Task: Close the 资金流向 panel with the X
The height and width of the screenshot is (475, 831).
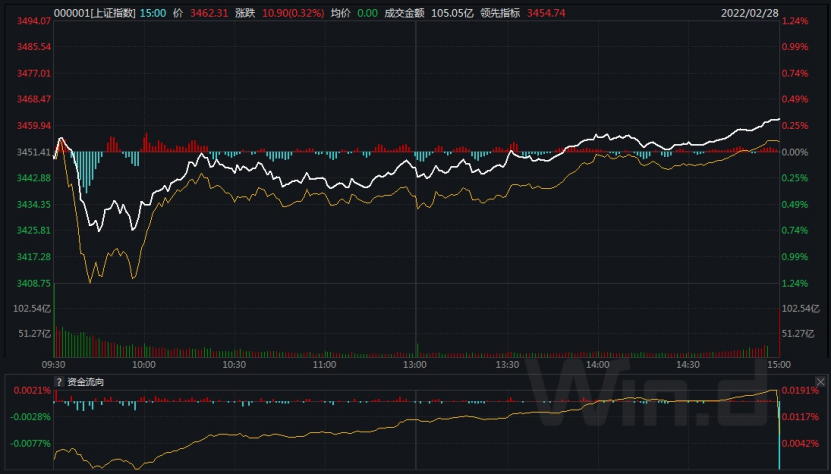Action: 820,382
